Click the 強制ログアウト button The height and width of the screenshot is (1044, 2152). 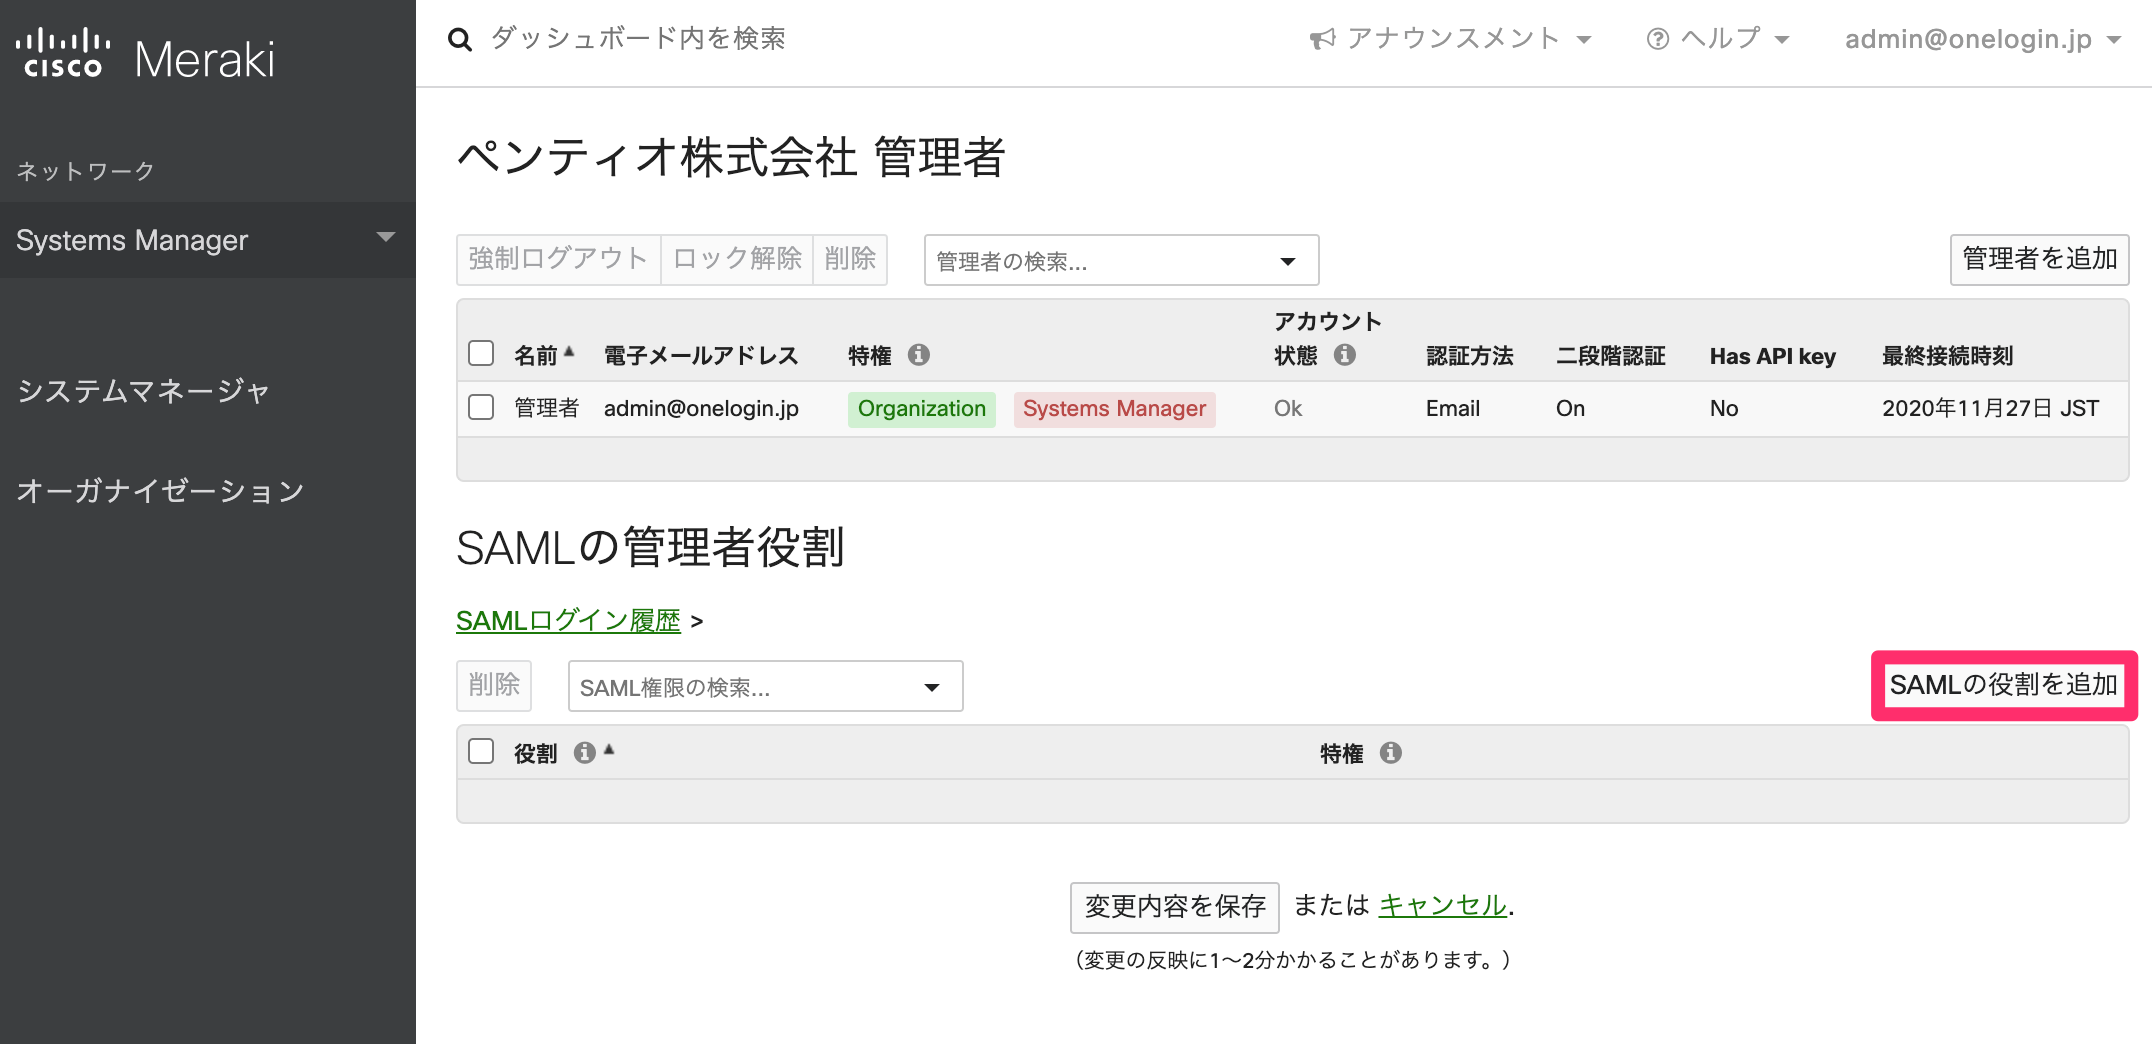[559, 259]
